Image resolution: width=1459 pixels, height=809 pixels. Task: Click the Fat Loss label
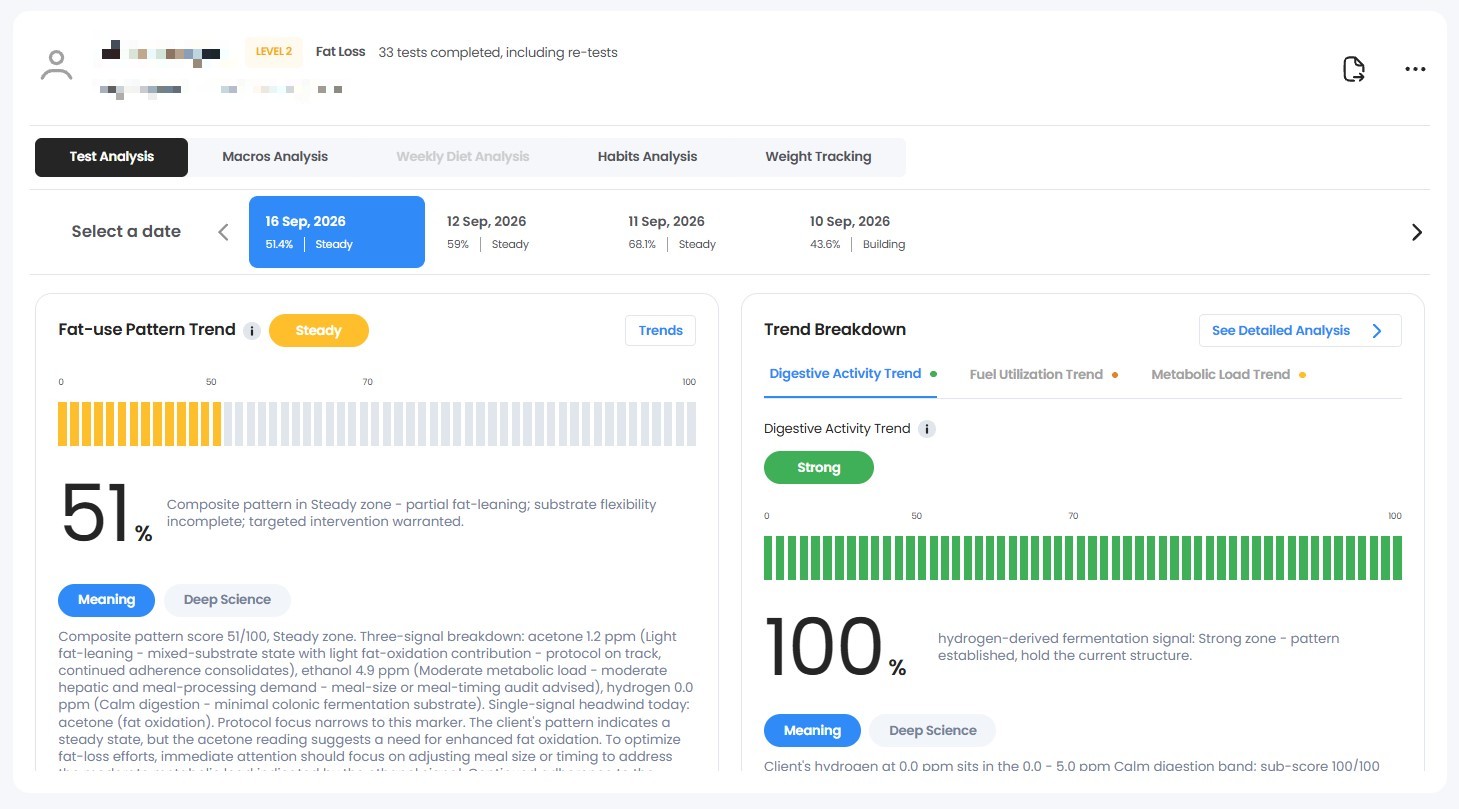(x=341, y=52)
